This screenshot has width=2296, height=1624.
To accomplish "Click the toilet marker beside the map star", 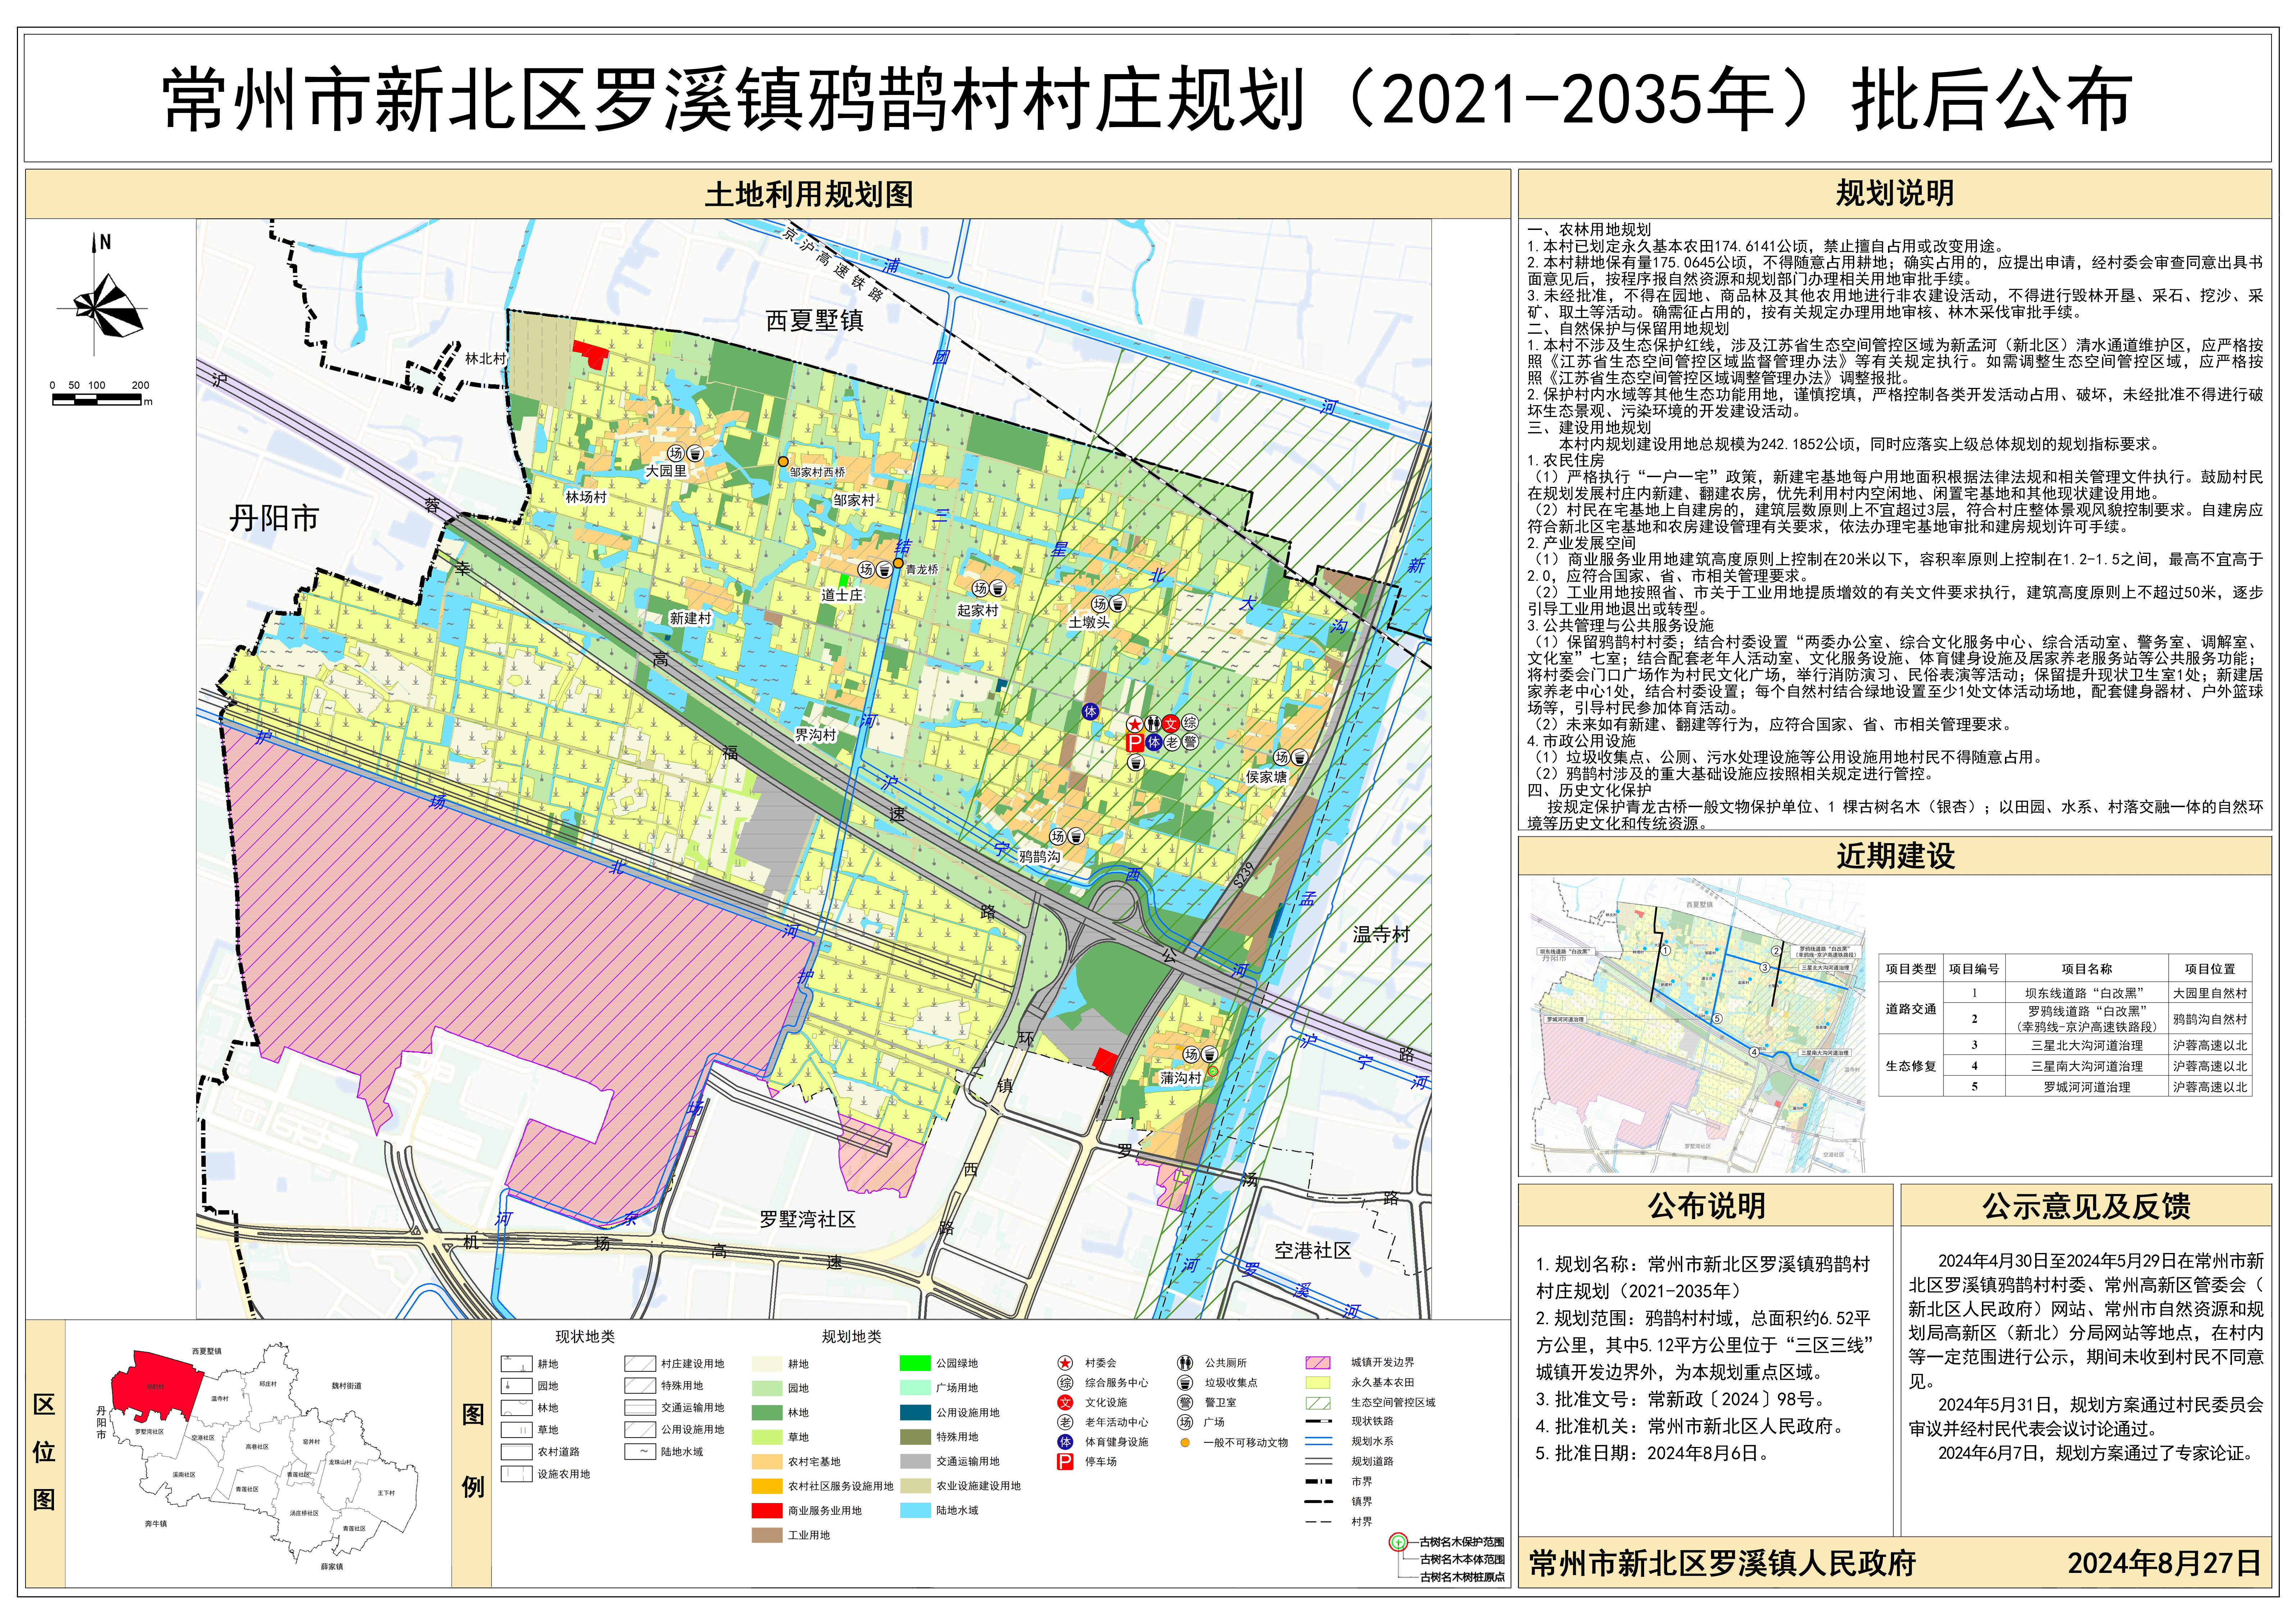I will click(x=1153, y=724).
